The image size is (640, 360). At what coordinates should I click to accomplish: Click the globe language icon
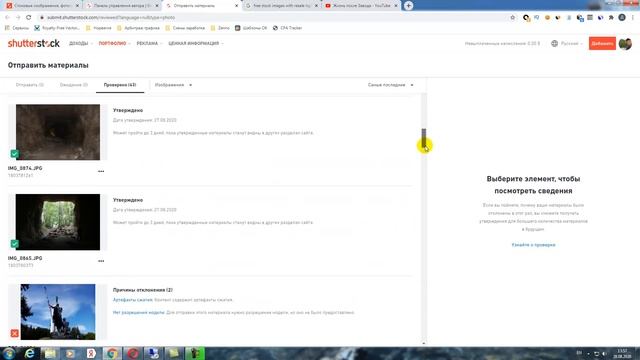pyautogui.click(x=554, y=43)
